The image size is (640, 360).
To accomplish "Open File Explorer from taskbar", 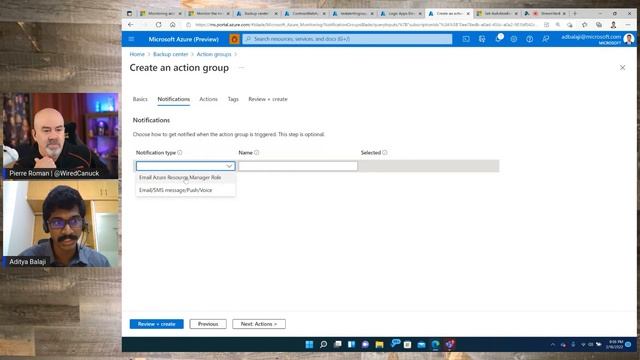I will pos(379,344).
